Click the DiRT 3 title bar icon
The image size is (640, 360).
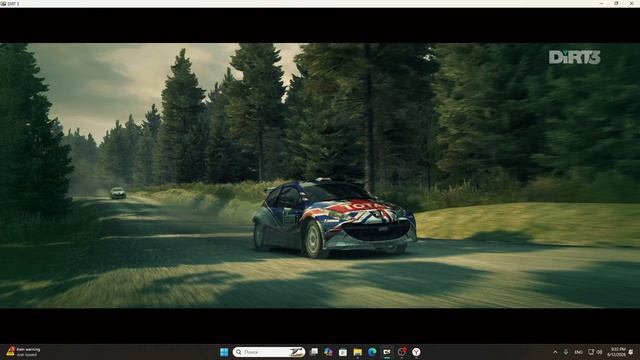pos(3,3)
